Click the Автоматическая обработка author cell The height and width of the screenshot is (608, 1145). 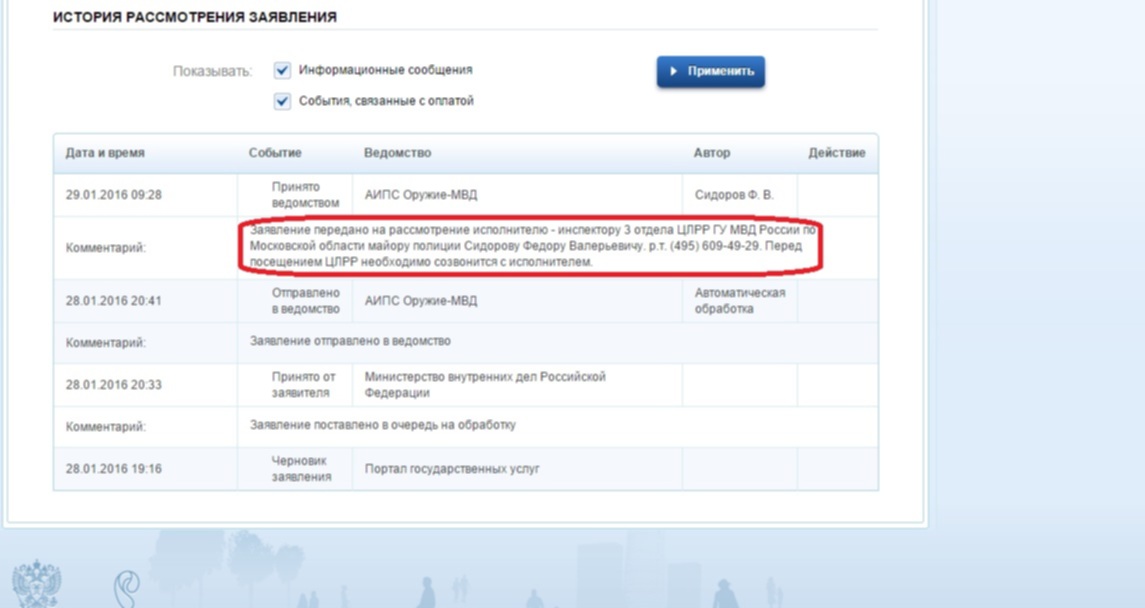click(x=740, y=301)
